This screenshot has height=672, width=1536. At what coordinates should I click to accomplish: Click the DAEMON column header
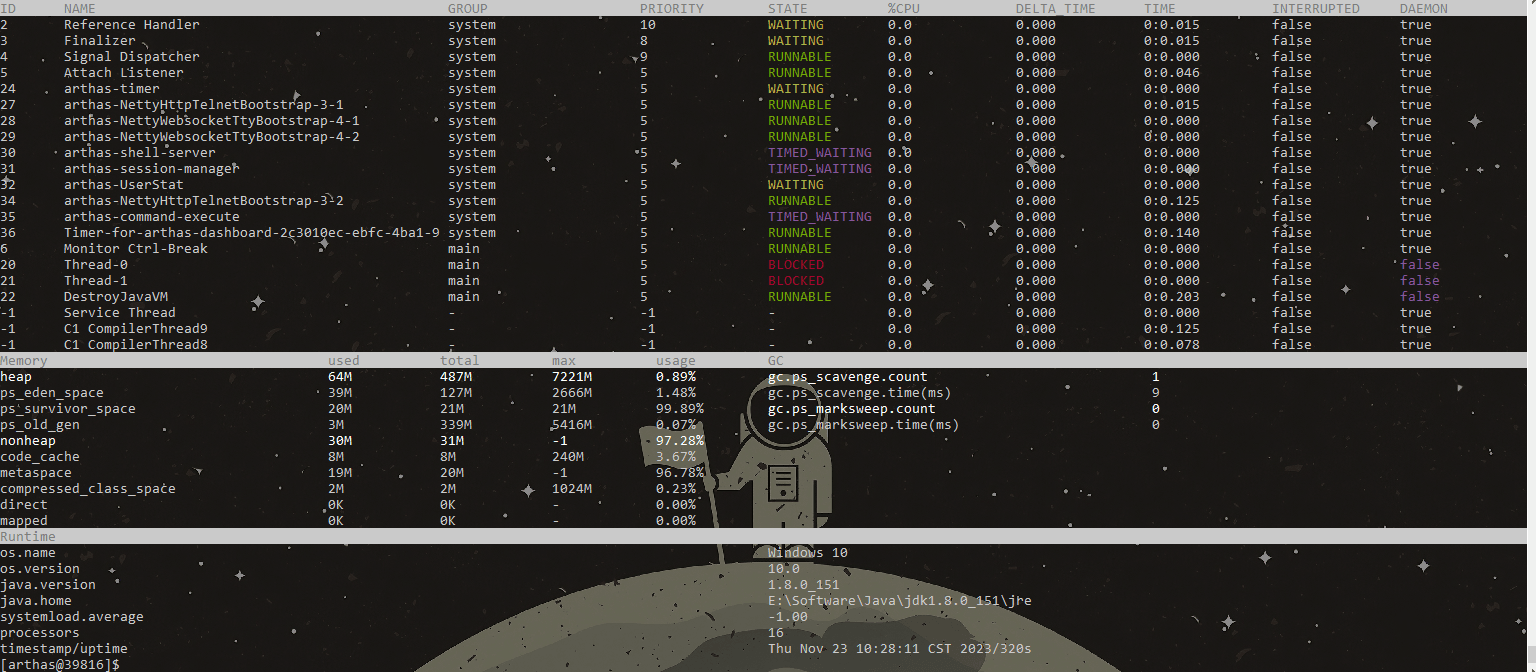point(1424,9)
